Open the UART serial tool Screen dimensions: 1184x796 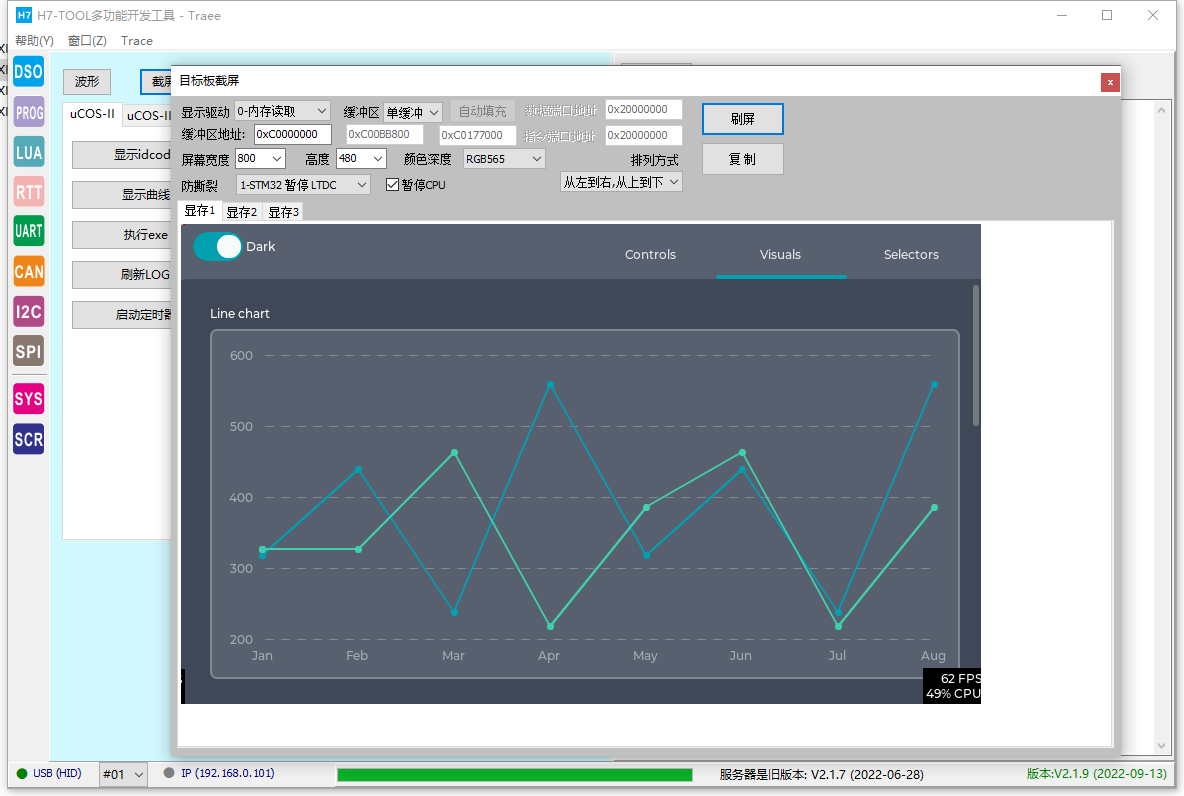[x=29, y=231]
